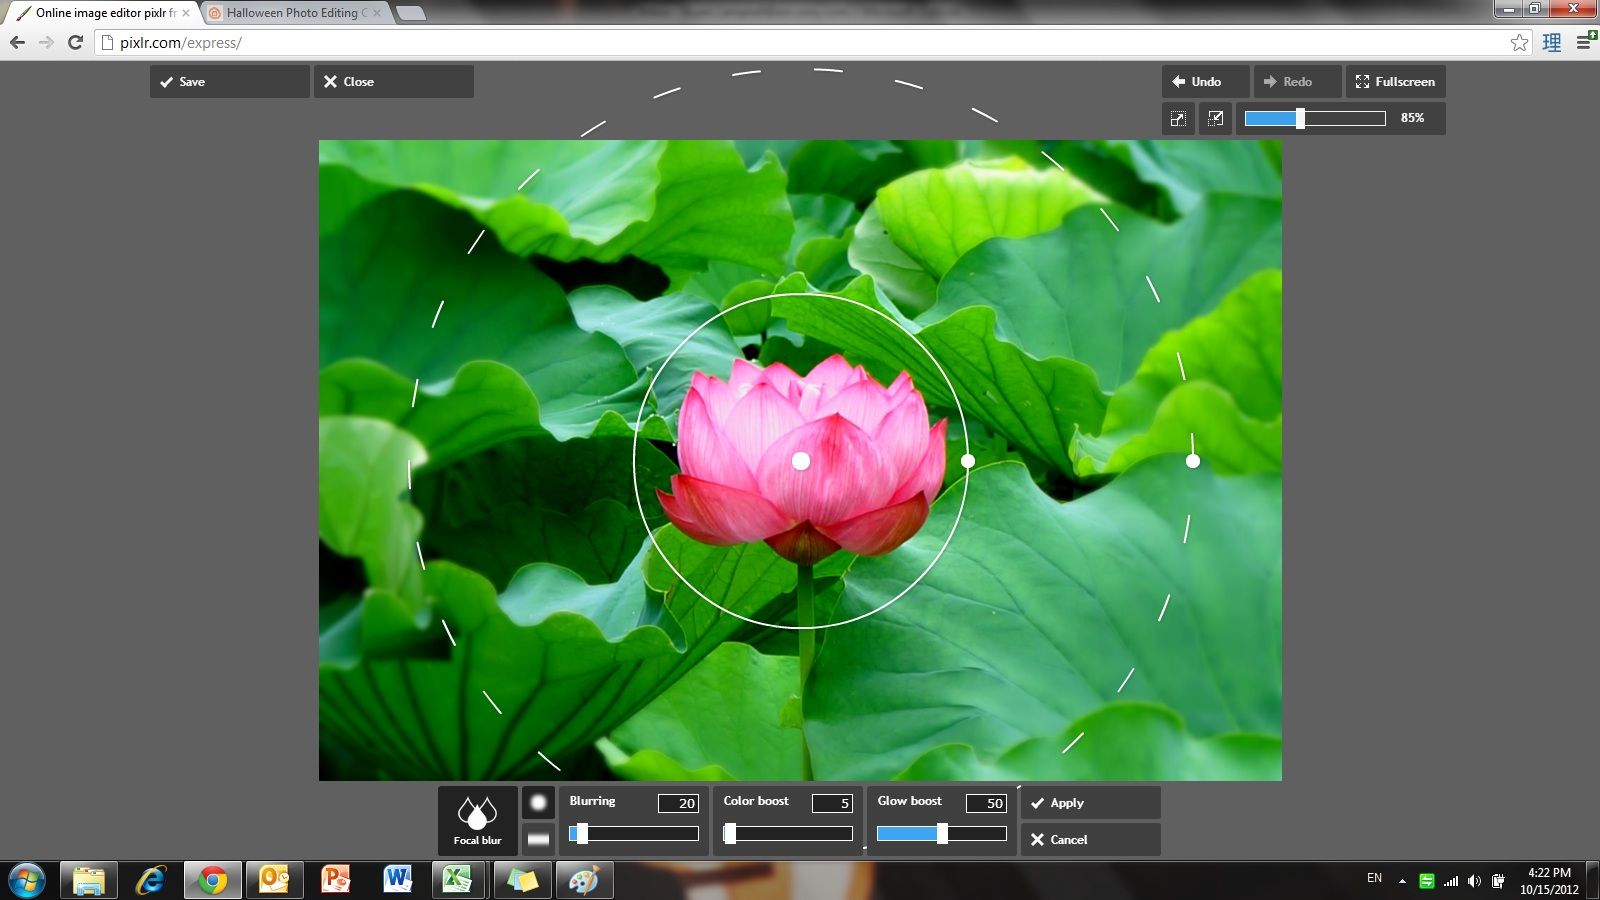Save the edited image
Image resolution: width=1600 pixels, height=900 pixels.
click(x=229, y=82)
